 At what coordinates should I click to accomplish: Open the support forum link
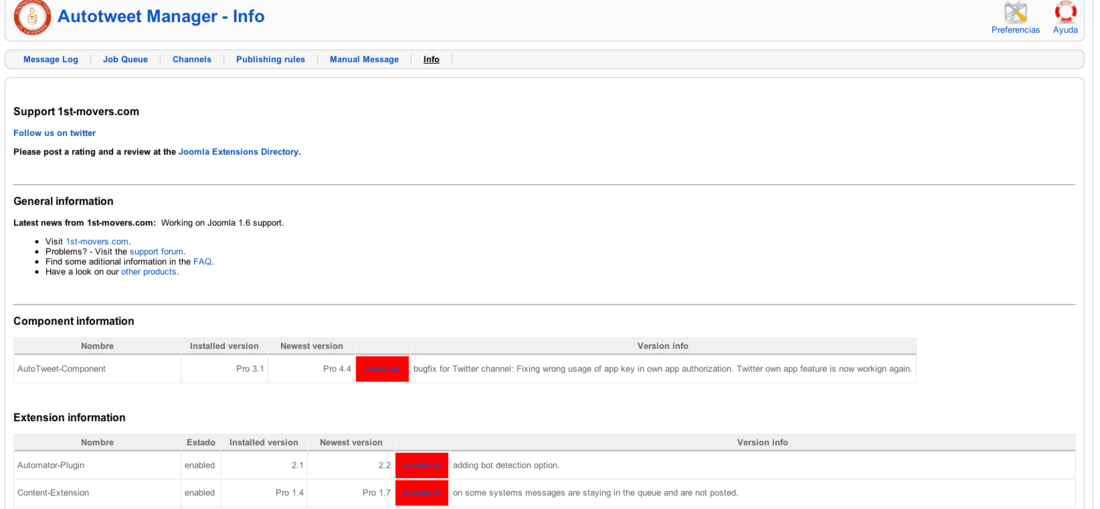click(x=156, y=251)
